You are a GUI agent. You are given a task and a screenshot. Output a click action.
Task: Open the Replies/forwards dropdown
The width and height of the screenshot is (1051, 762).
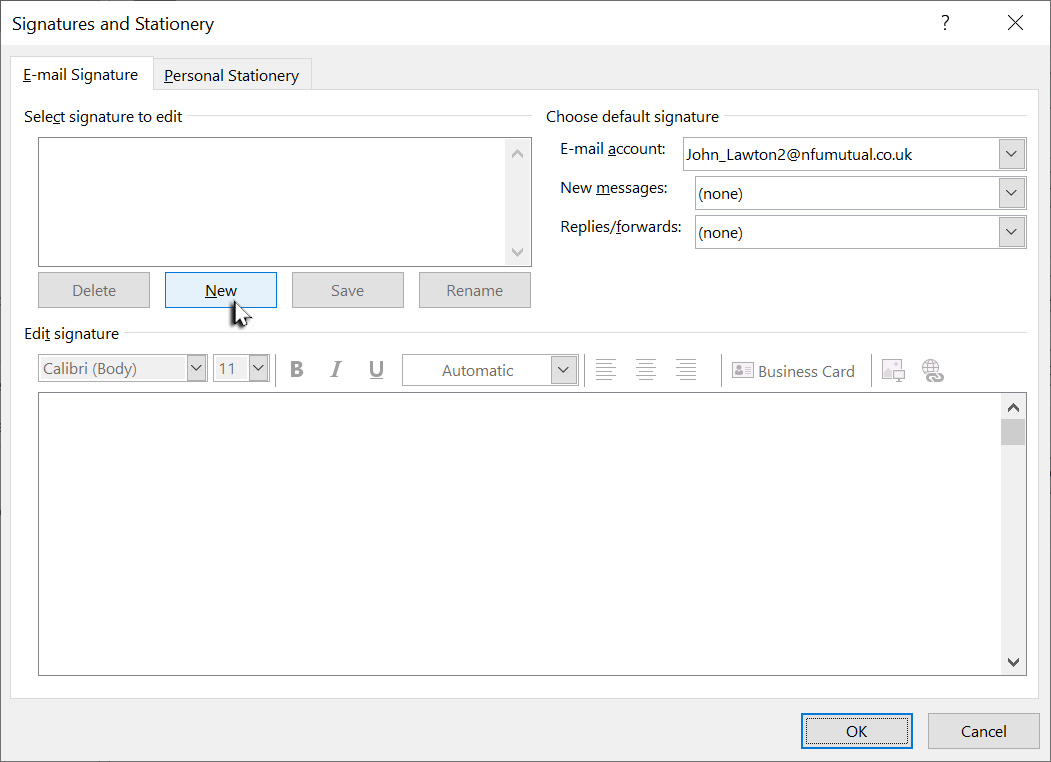click(x=1011, y=232)
